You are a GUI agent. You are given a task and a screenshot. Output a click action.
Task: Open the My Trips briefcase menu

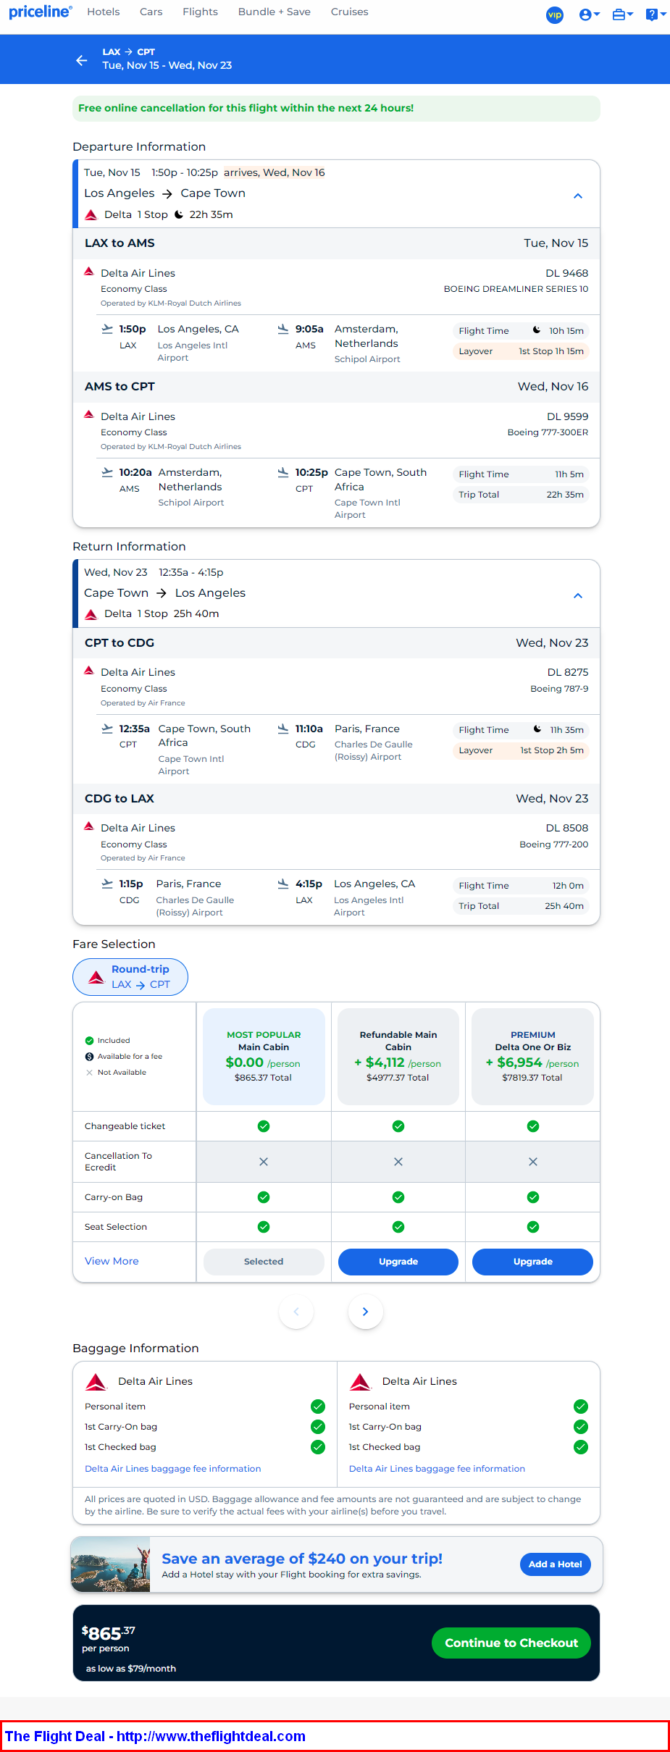(622, 14)
